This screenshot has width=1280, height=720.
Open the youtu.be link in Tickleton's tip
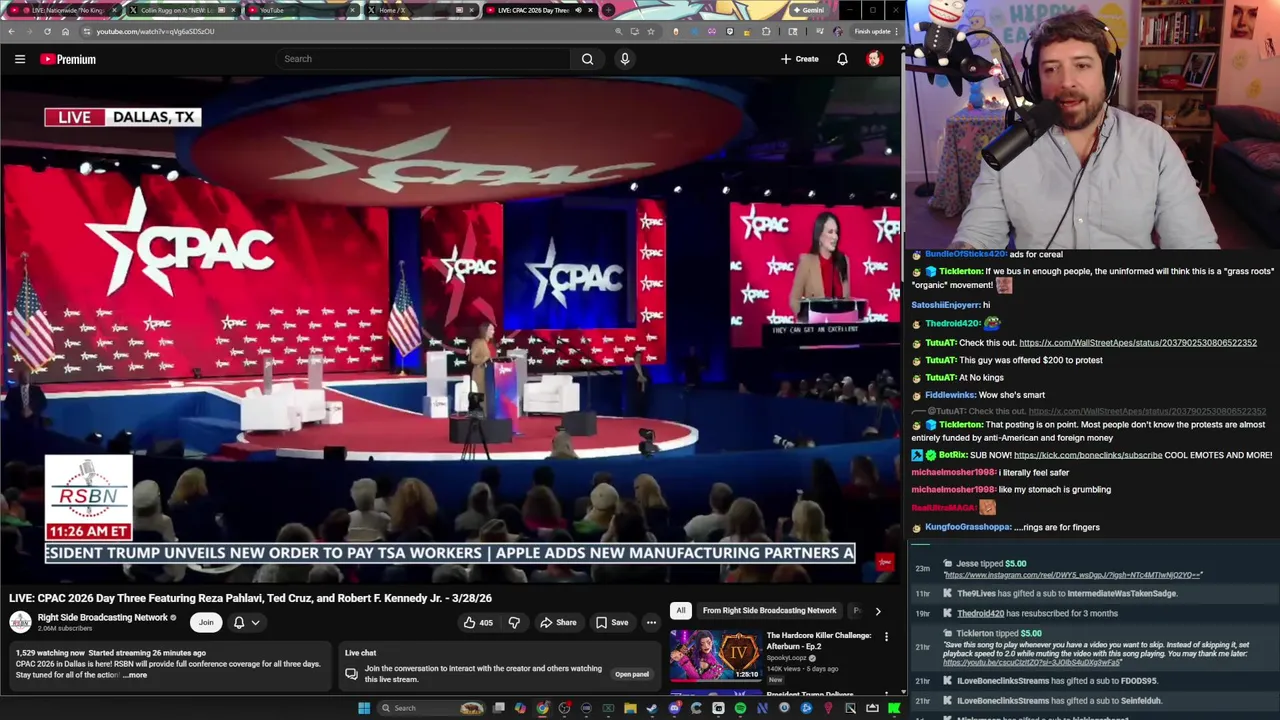[1032, 662]
